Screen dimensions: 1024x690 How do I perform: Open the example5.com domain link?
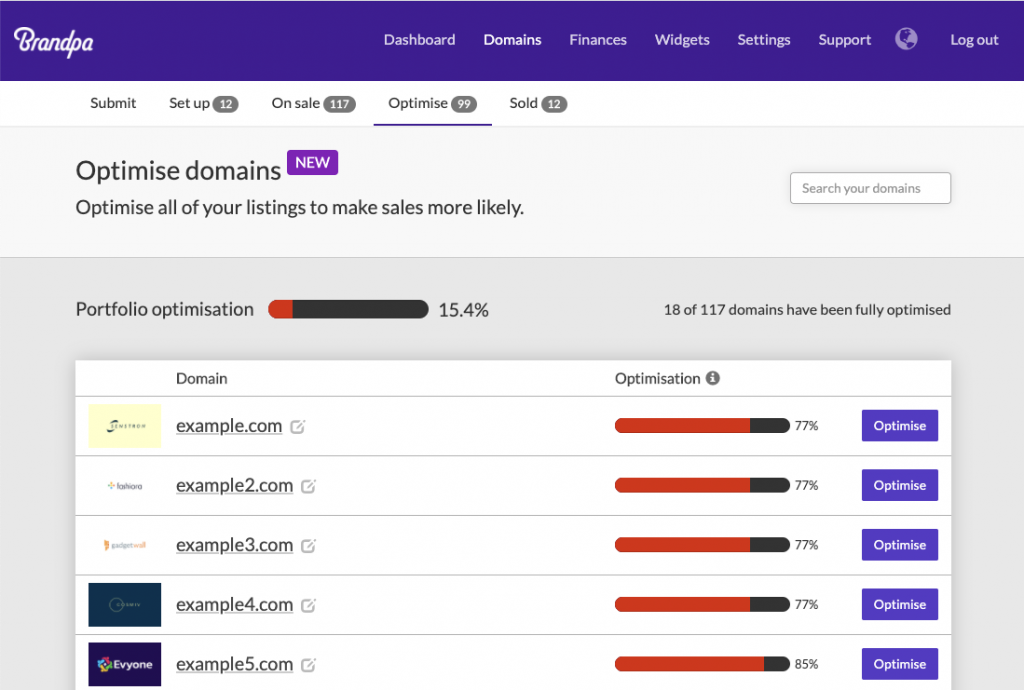234,664
